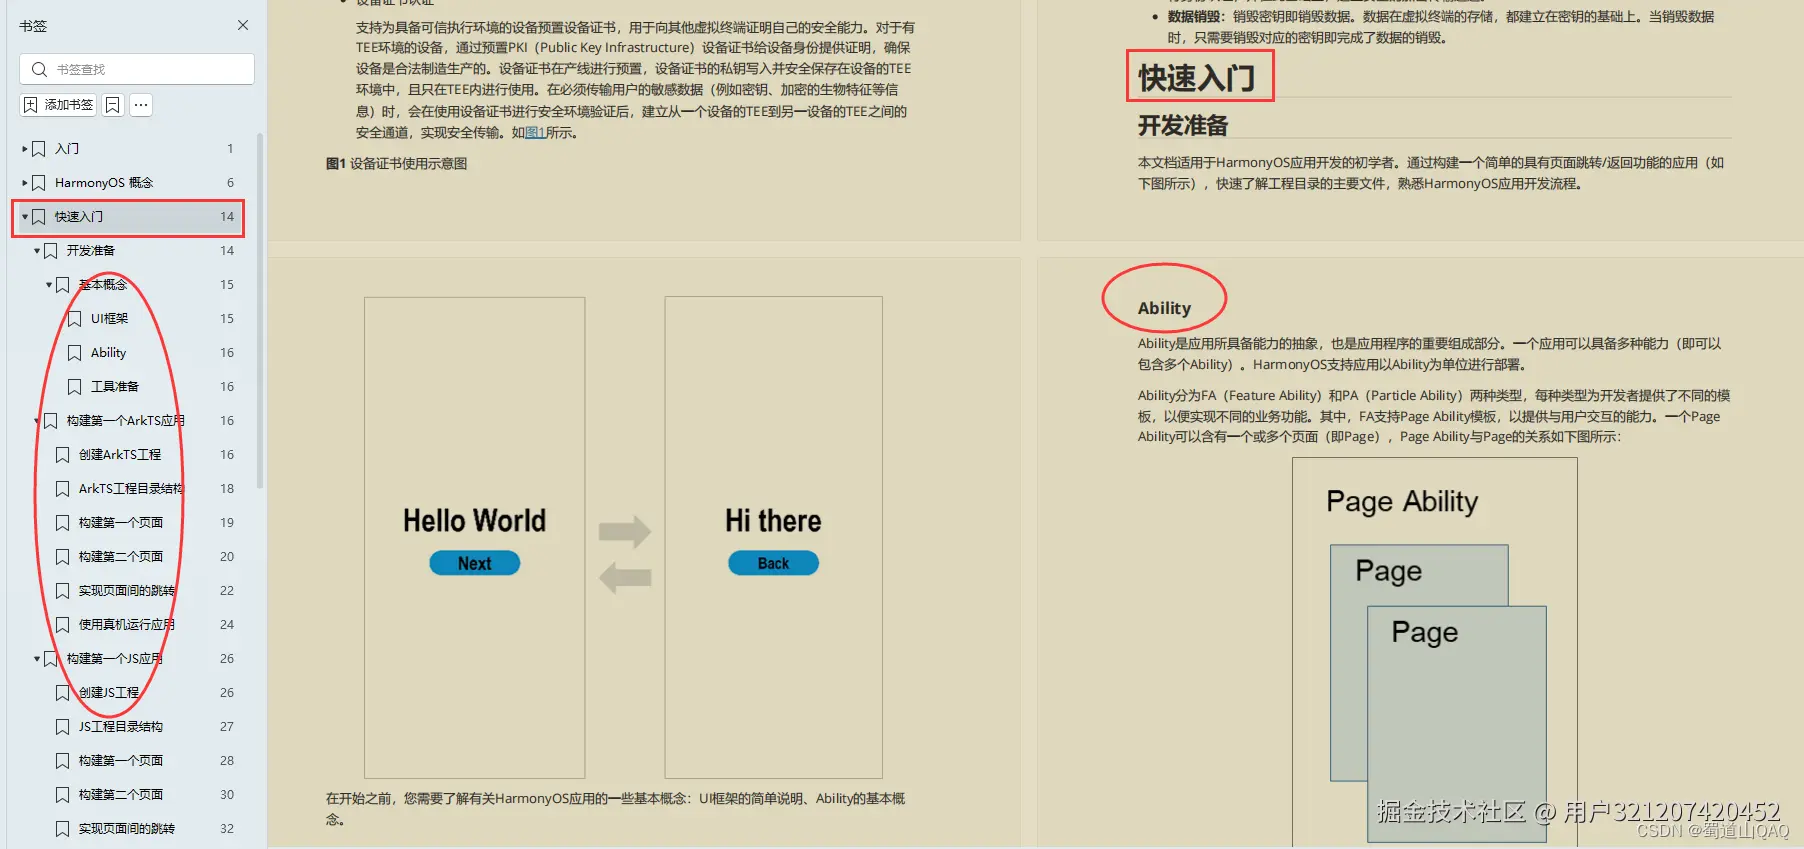Screen dimensions: 1804x849
Task: Focus the 书签查找 bookmark search field
Action: (x=137, y=69)
